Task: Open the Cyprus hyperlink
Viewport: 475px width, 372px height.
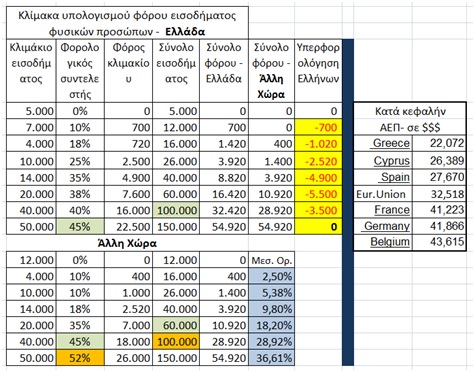Action: (392, 161)
